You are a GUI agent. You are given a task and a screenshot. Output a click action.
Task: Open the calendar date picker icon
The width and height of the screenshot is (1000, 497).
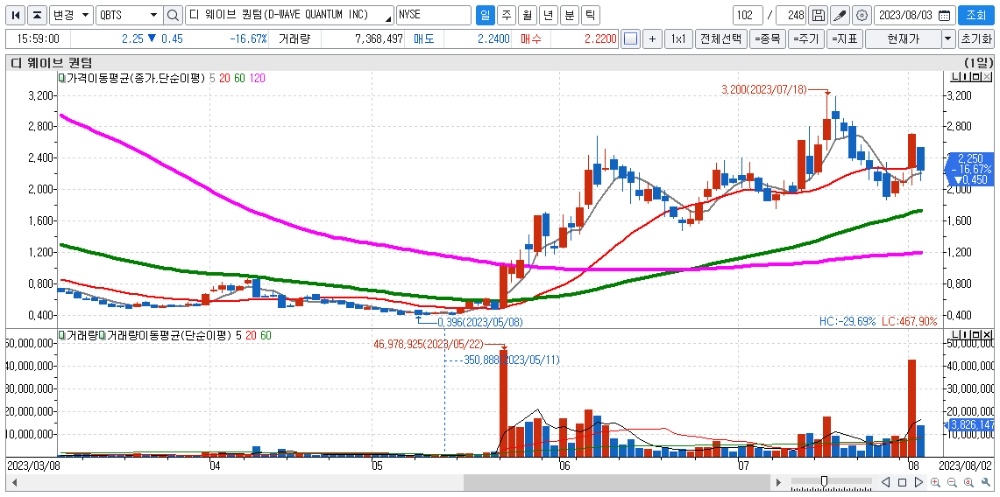[944, 15]
